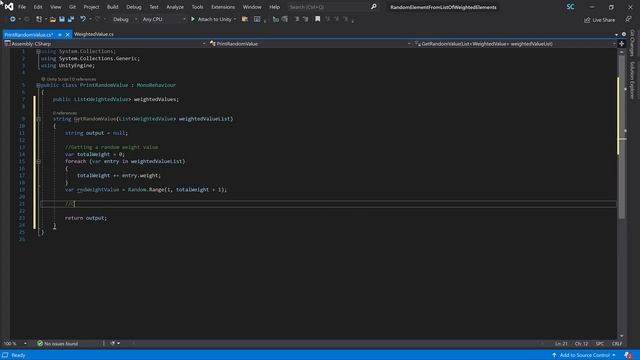Open the Window menu
The height and width of the screenshot is (360, 640).
pos(252,7)
